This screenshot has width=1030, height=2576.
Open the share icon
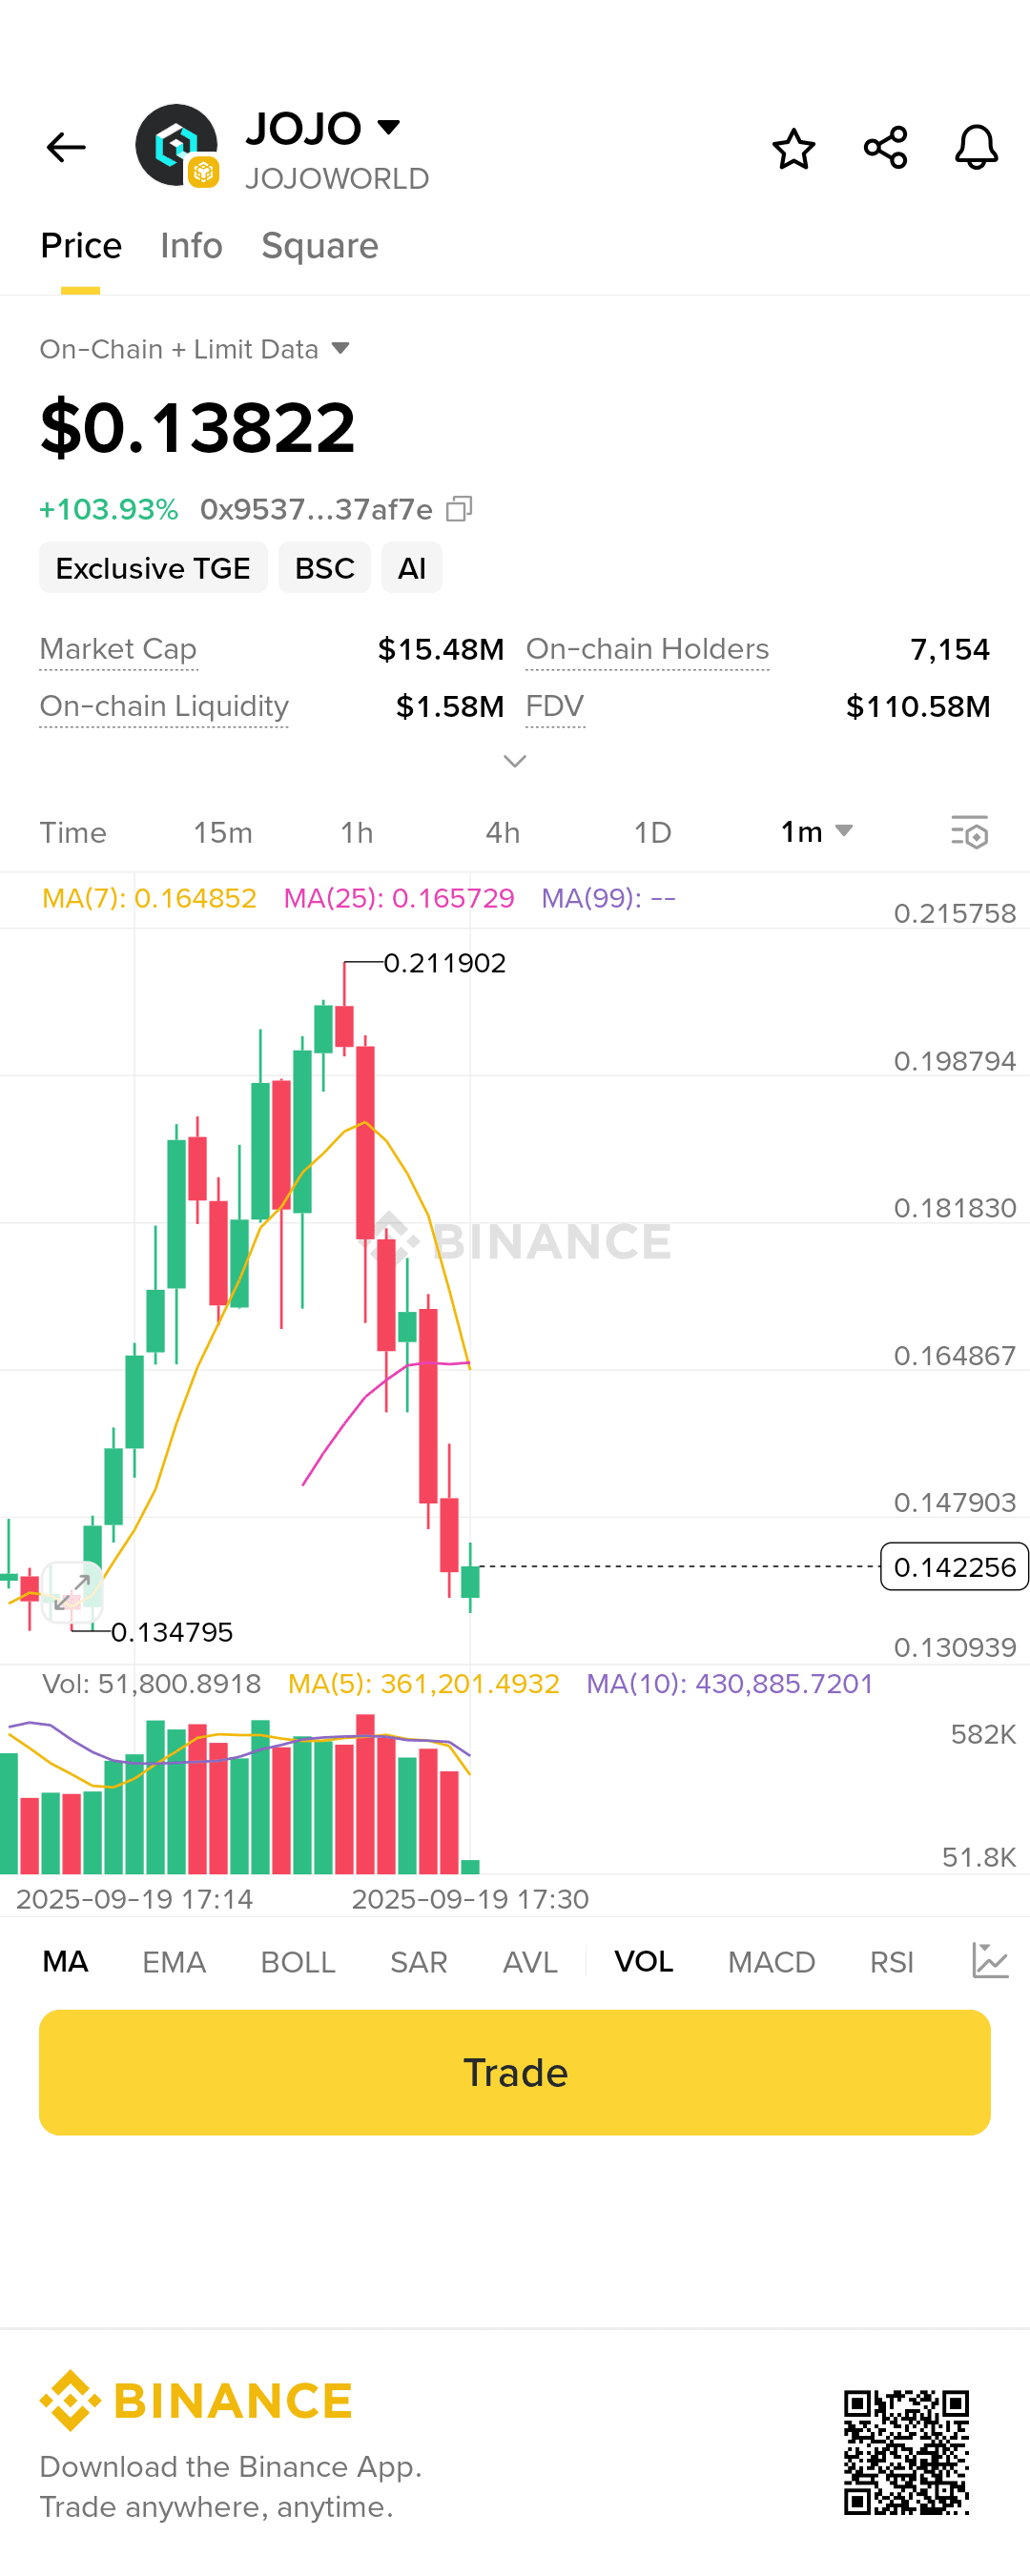885,148
